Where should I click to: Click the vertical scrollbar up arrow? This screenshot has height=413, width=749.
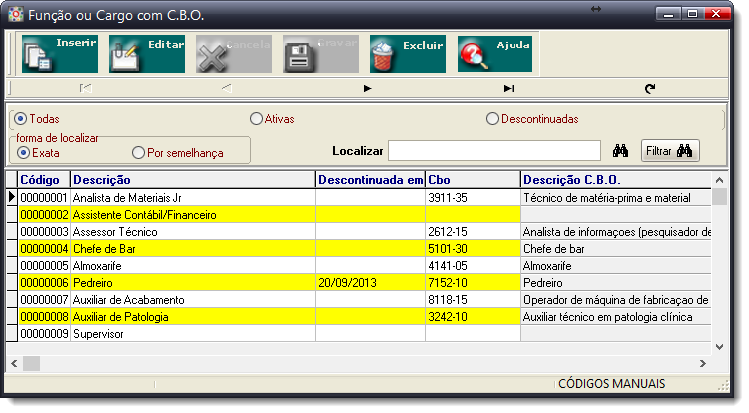(719, 180)
